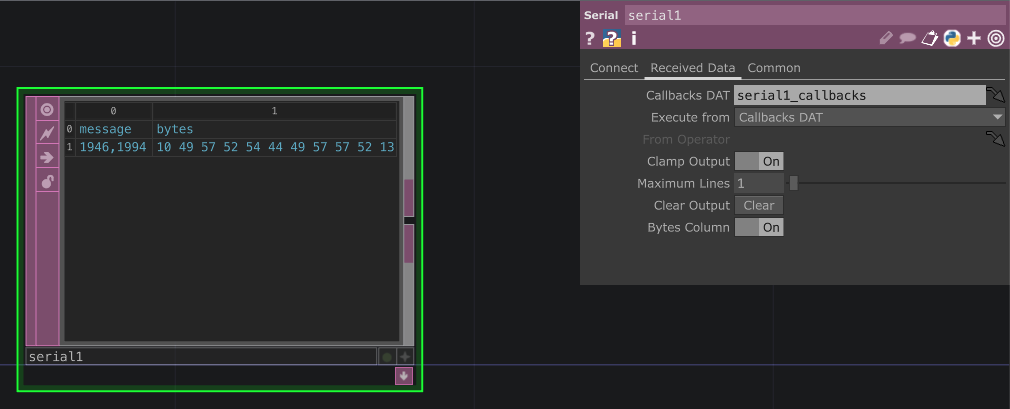
Task: Switch to the Received Data tab
Action: click(692, 68)
